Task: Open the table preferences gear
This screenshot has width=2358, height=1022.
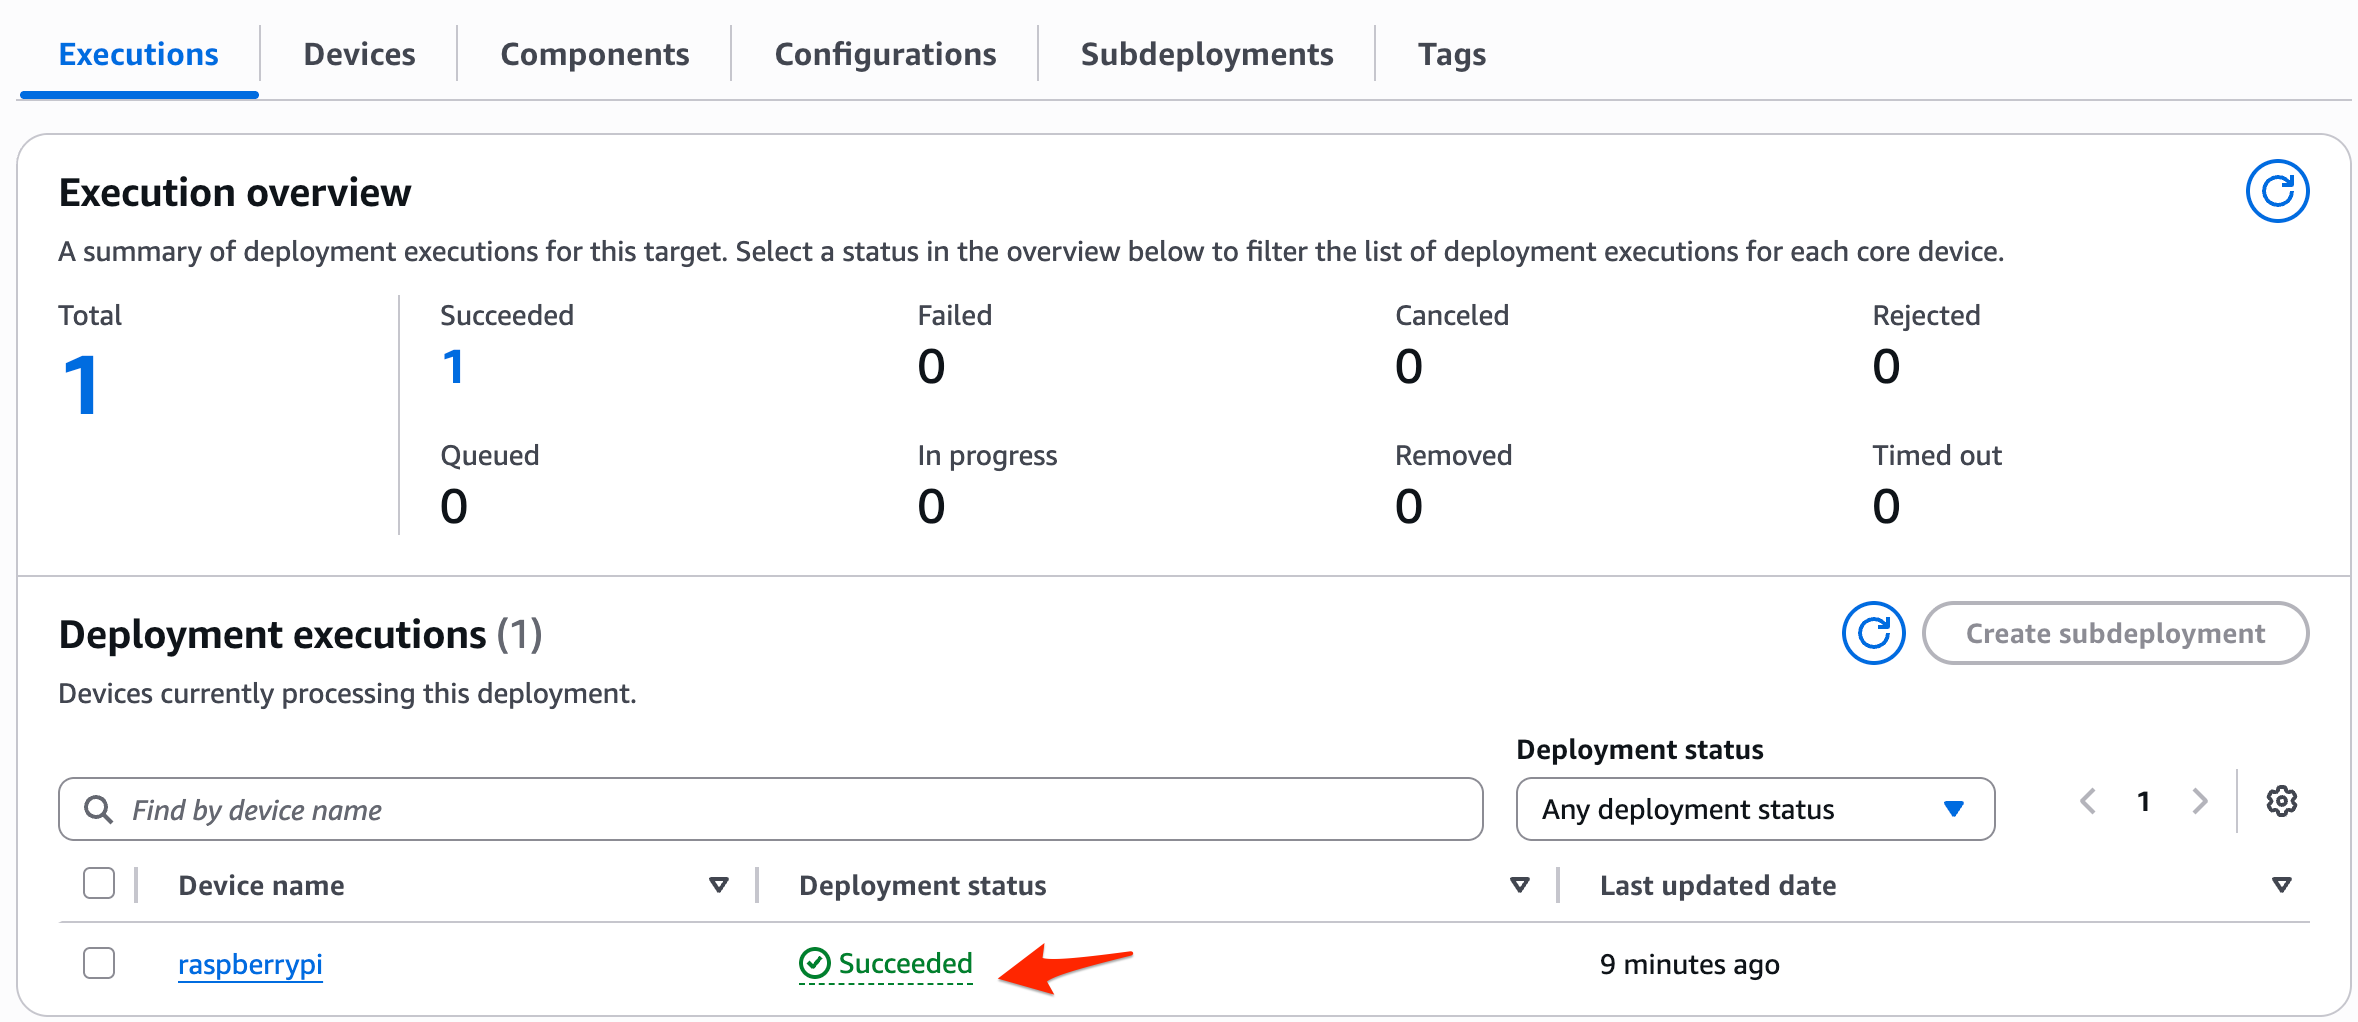Action: pyautogui.click(x=2282, y=800)
